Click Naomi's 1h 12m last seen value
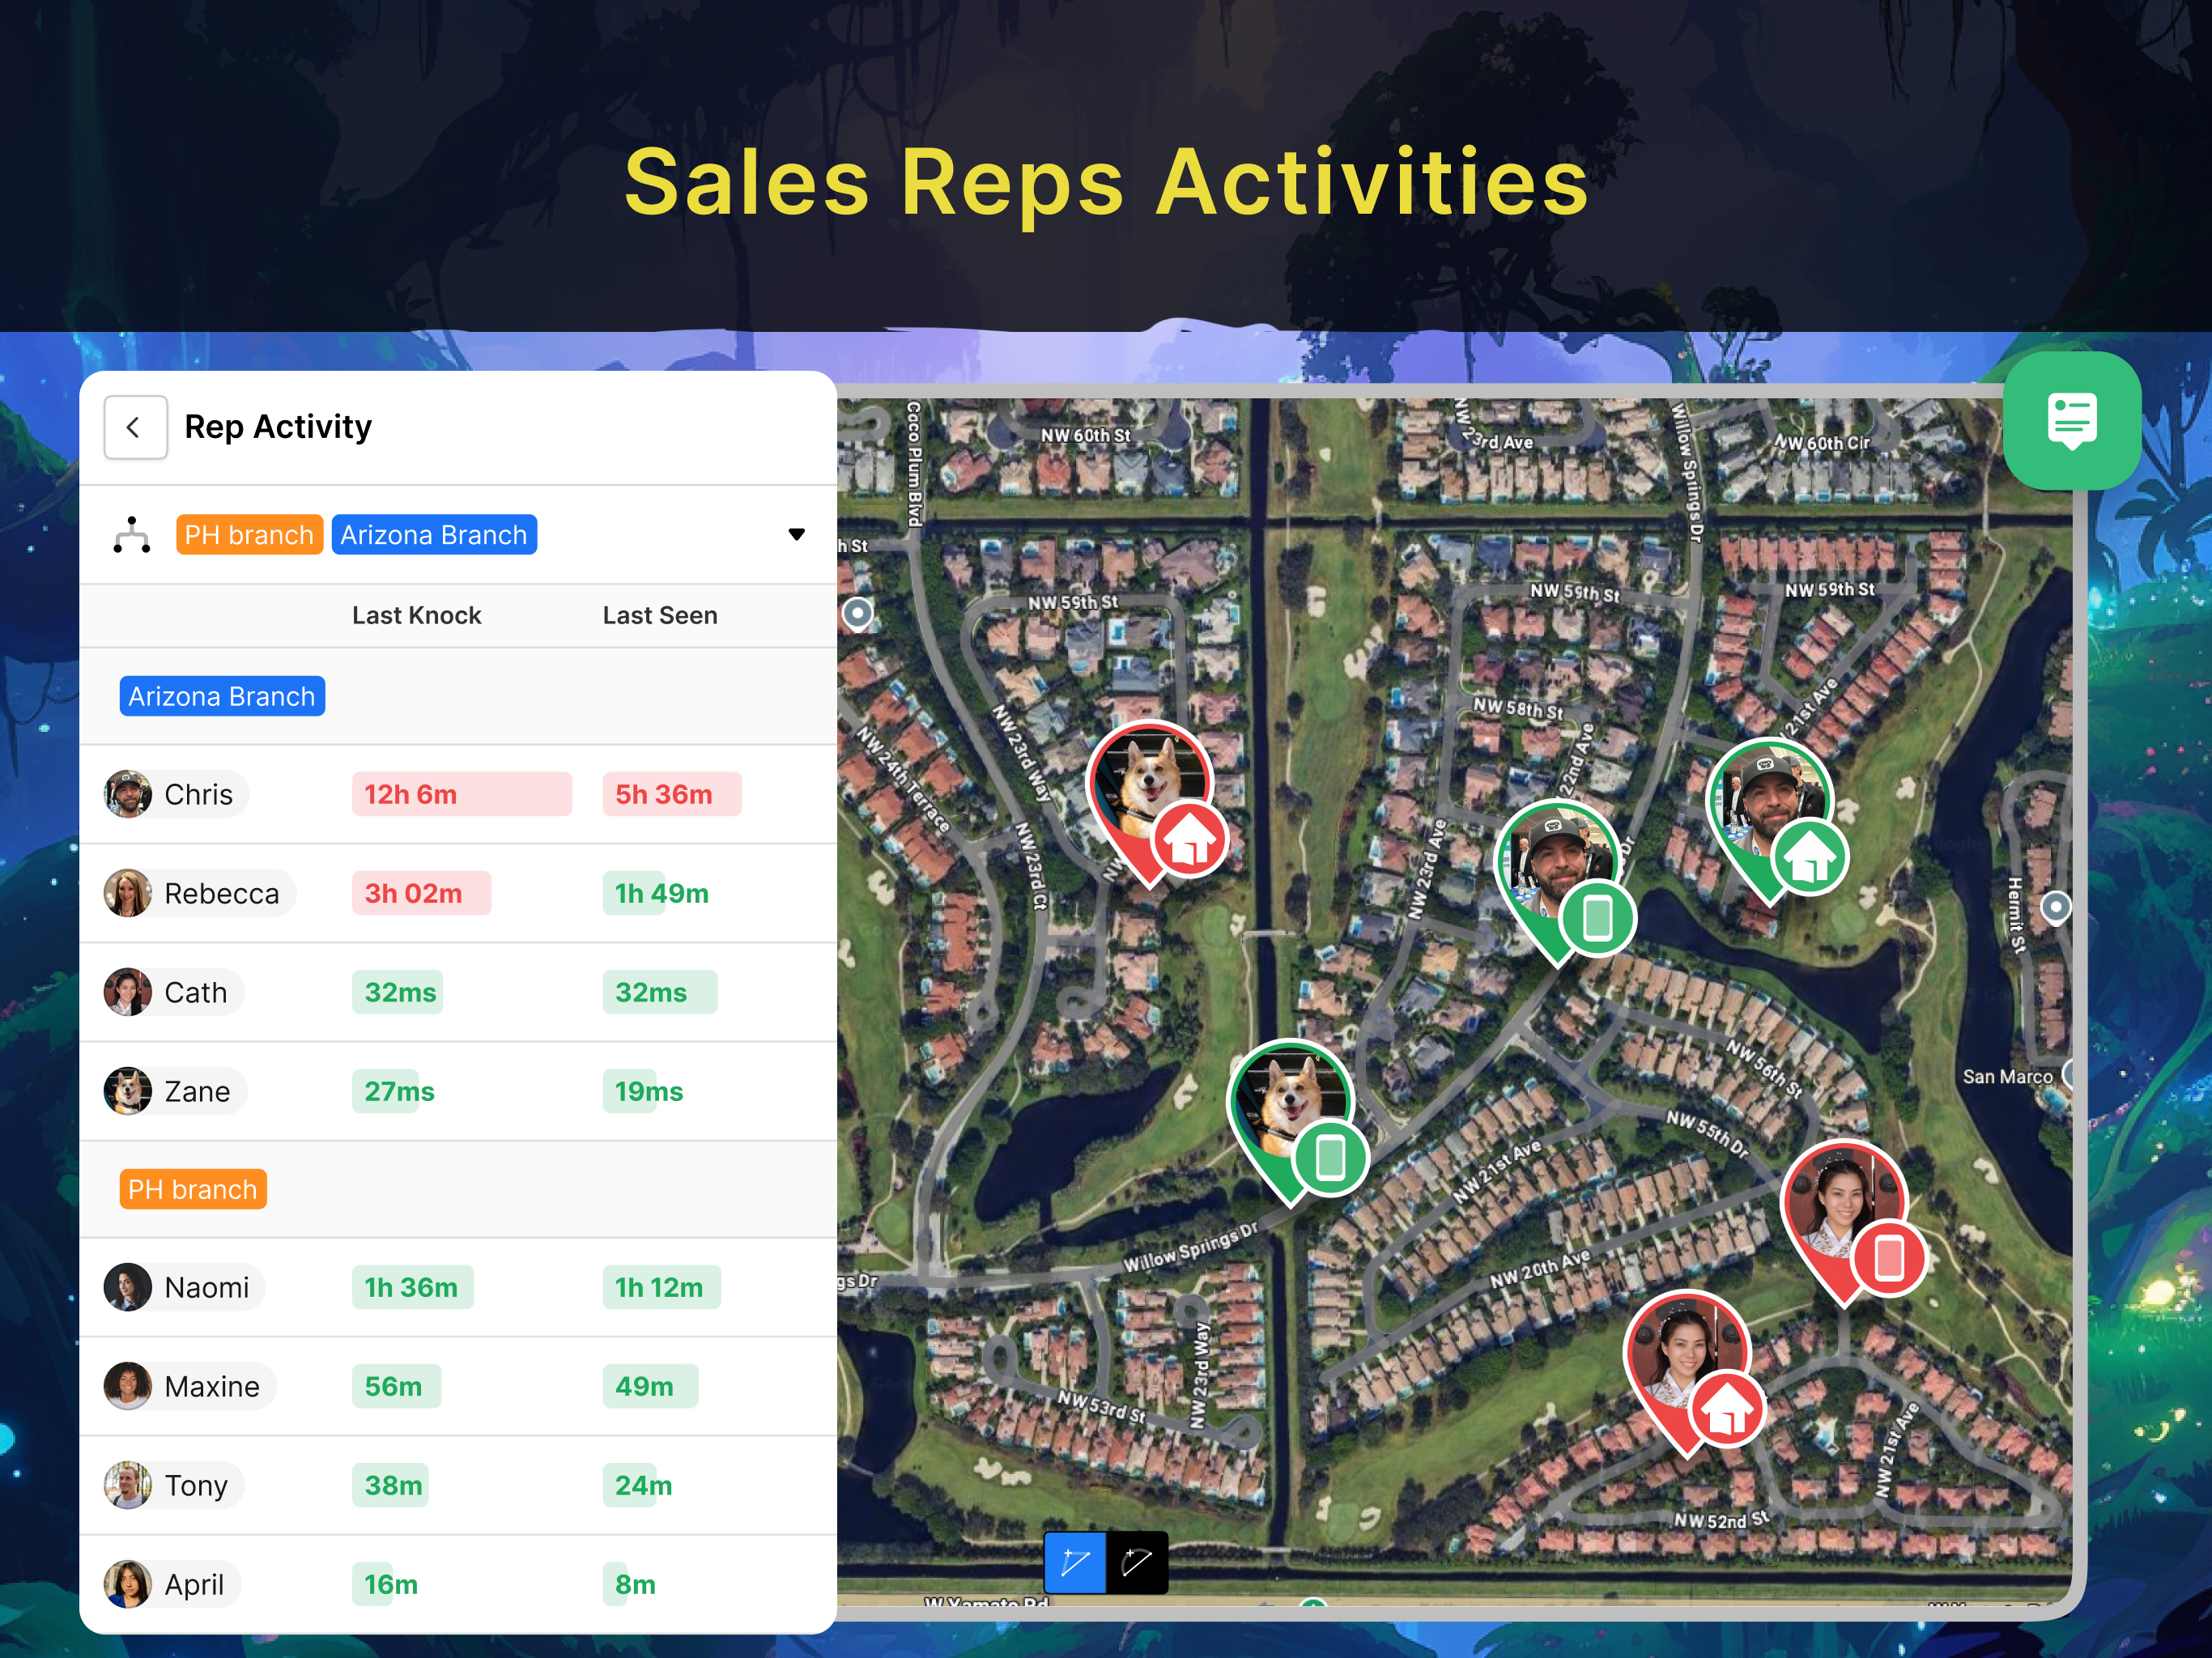This screenshot has width=2212, height=1658. (661, 1287)
